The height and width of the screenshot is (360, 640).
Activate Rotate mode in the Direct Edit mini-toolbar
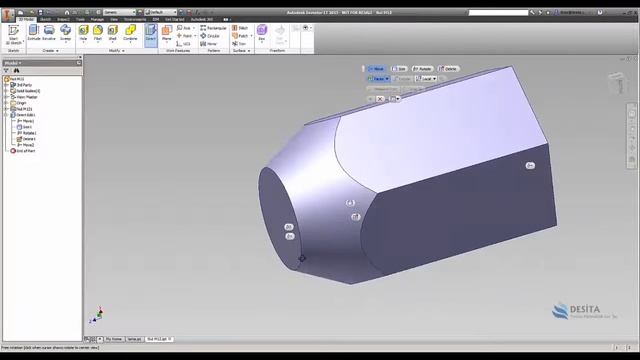click(x=422, y=69)
